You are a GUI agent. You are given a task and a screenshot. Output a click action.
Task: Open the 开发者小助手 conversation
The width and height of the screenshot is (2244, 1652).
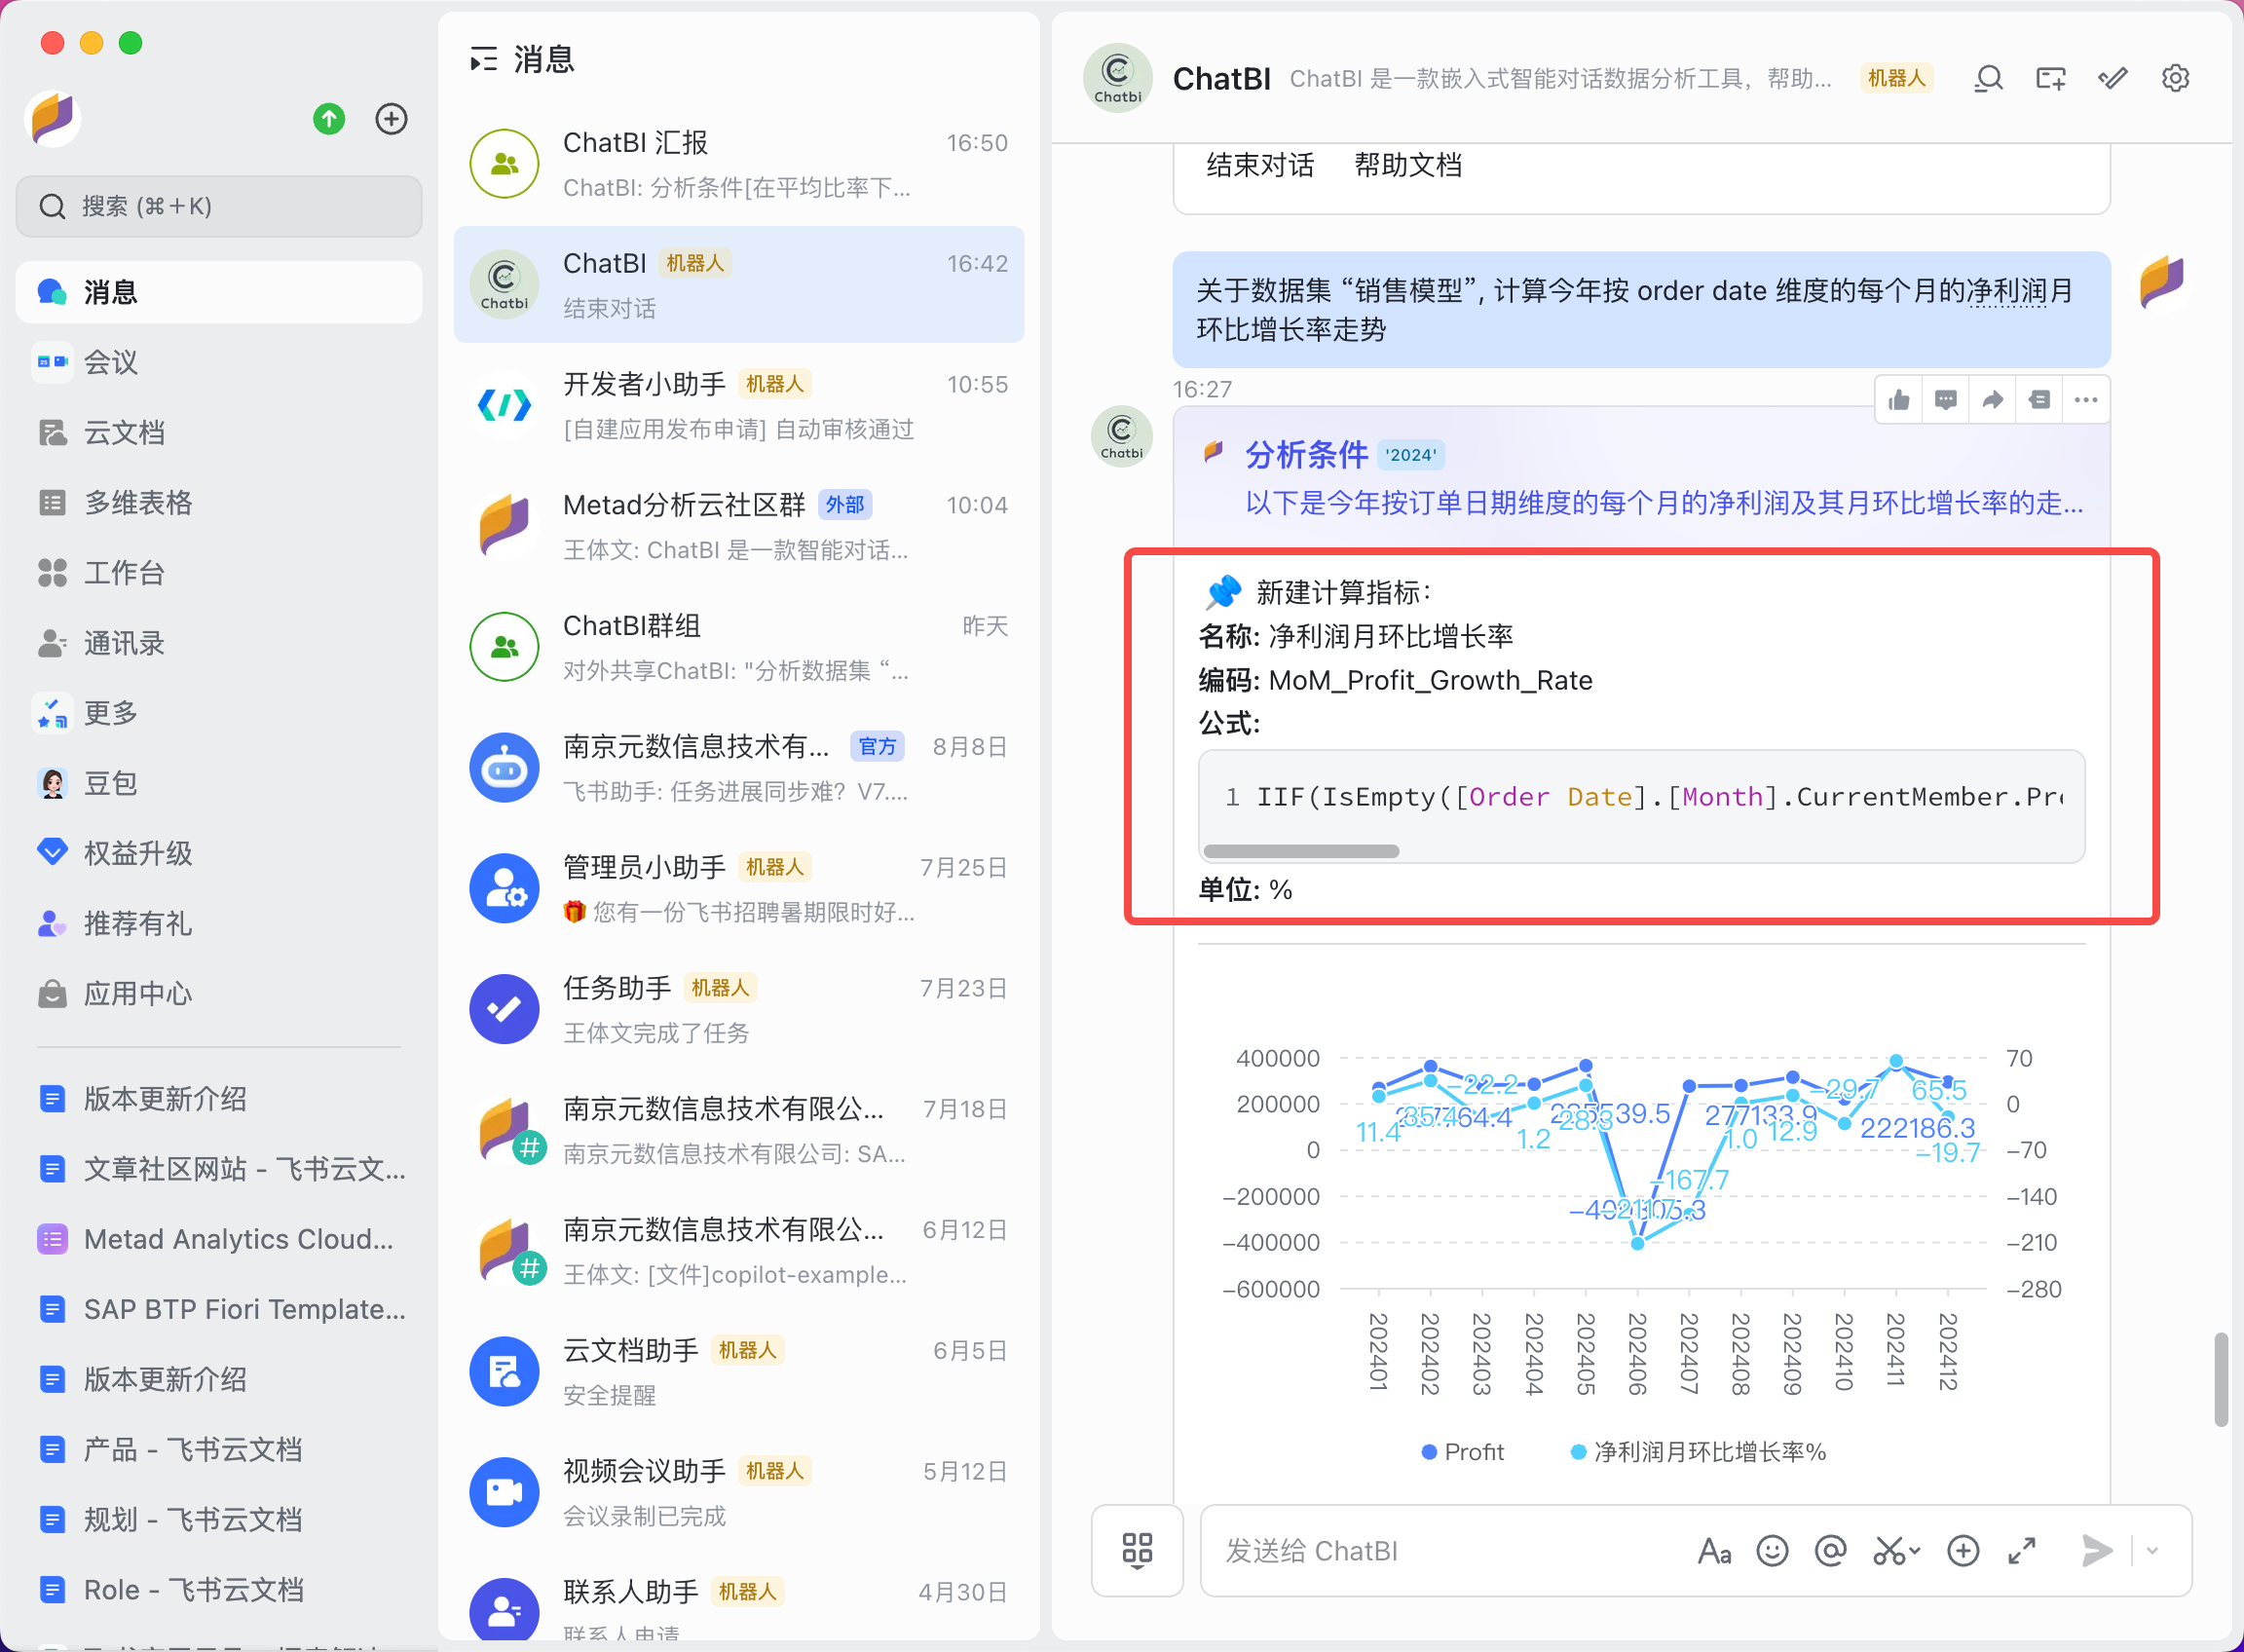pyautogui.click(x=739, y=406)
